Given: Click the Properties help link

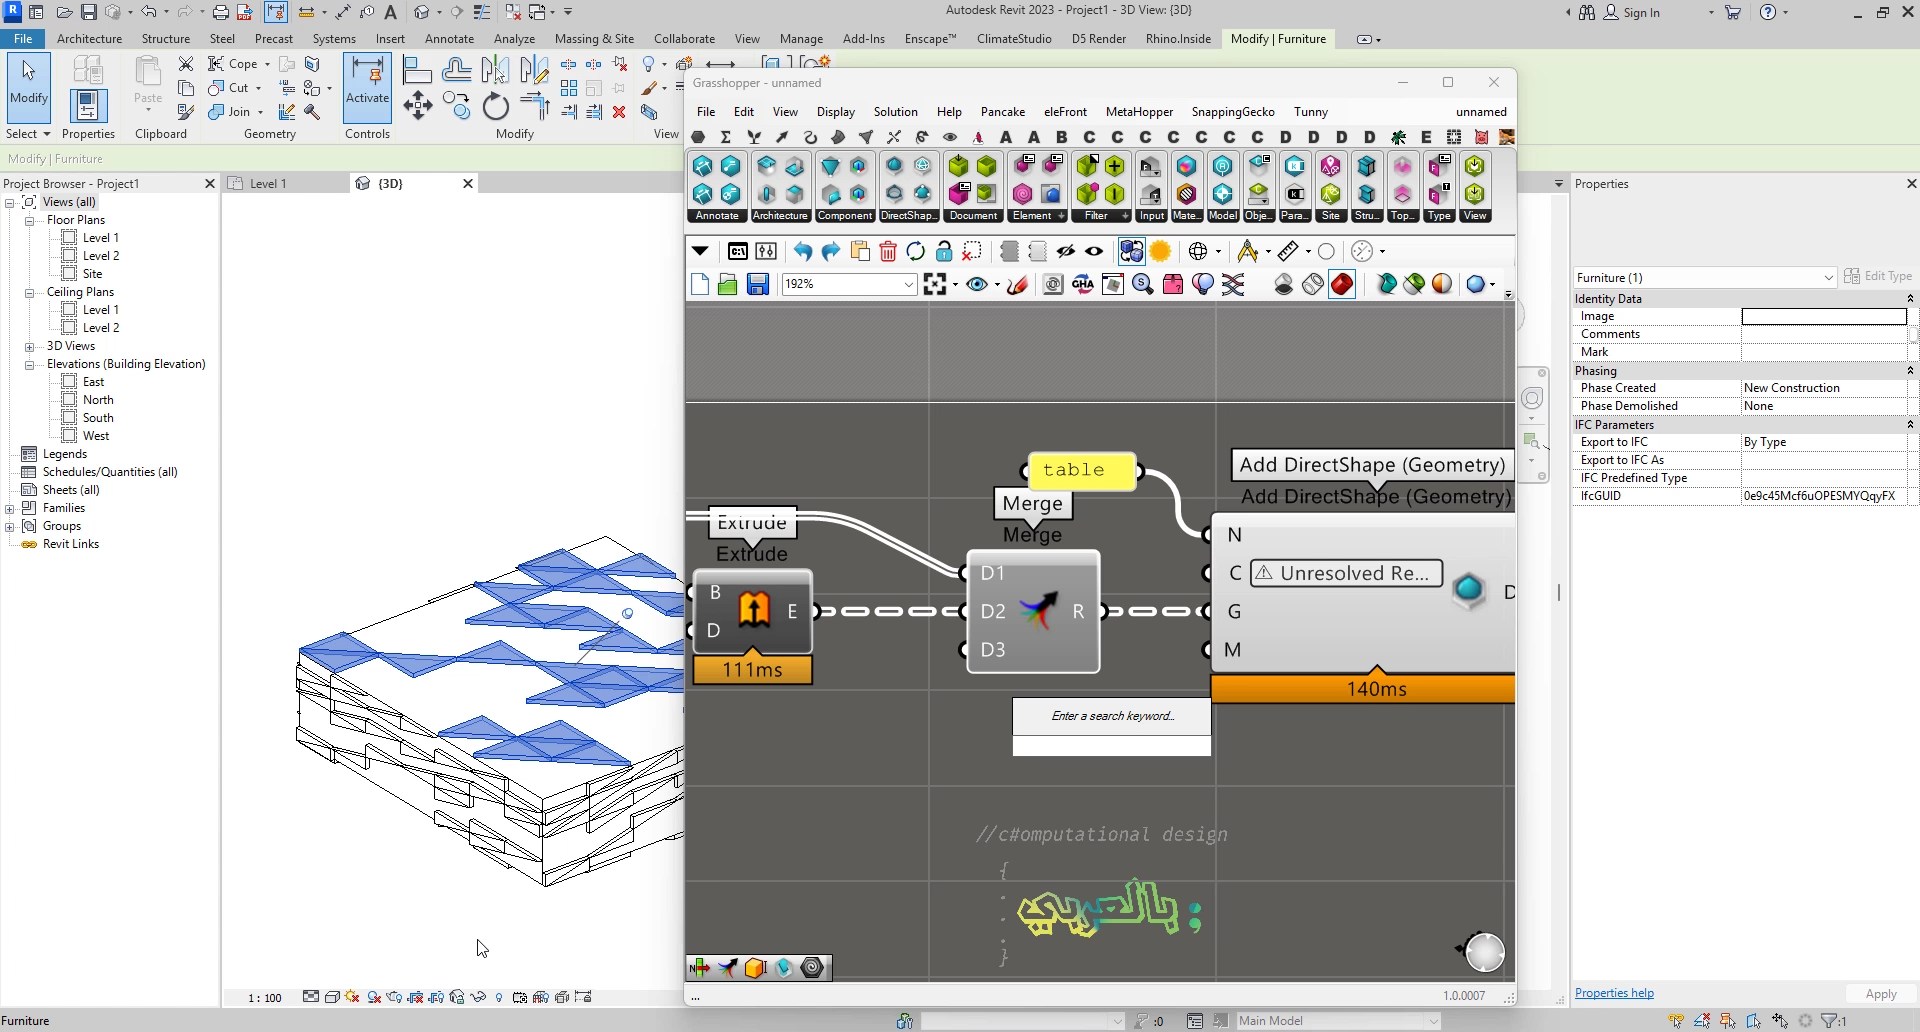Looking at the screenshot, I should coord(1614,993).
